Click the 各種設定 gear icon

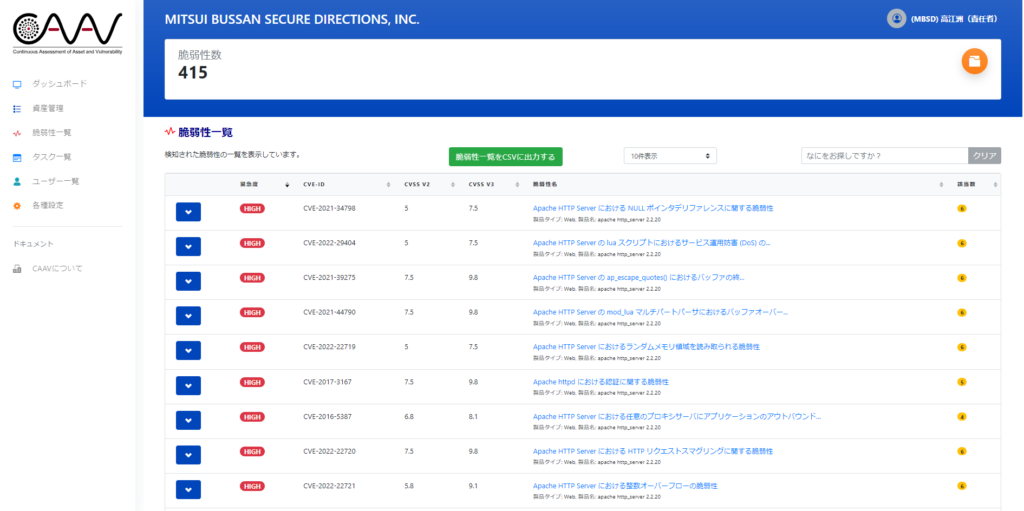pyautogui.click(x=17, y=206)
